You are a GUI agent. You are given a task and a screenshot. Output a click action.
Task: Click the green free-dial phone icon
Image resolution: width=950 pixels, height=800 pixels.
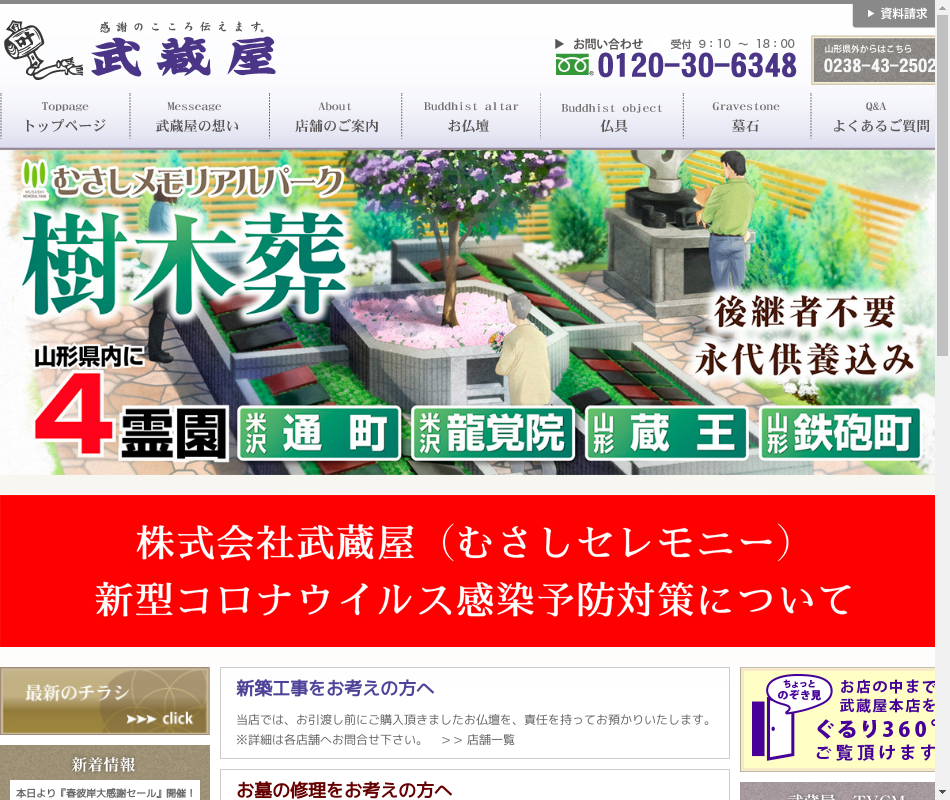click(x=574, y=65)
